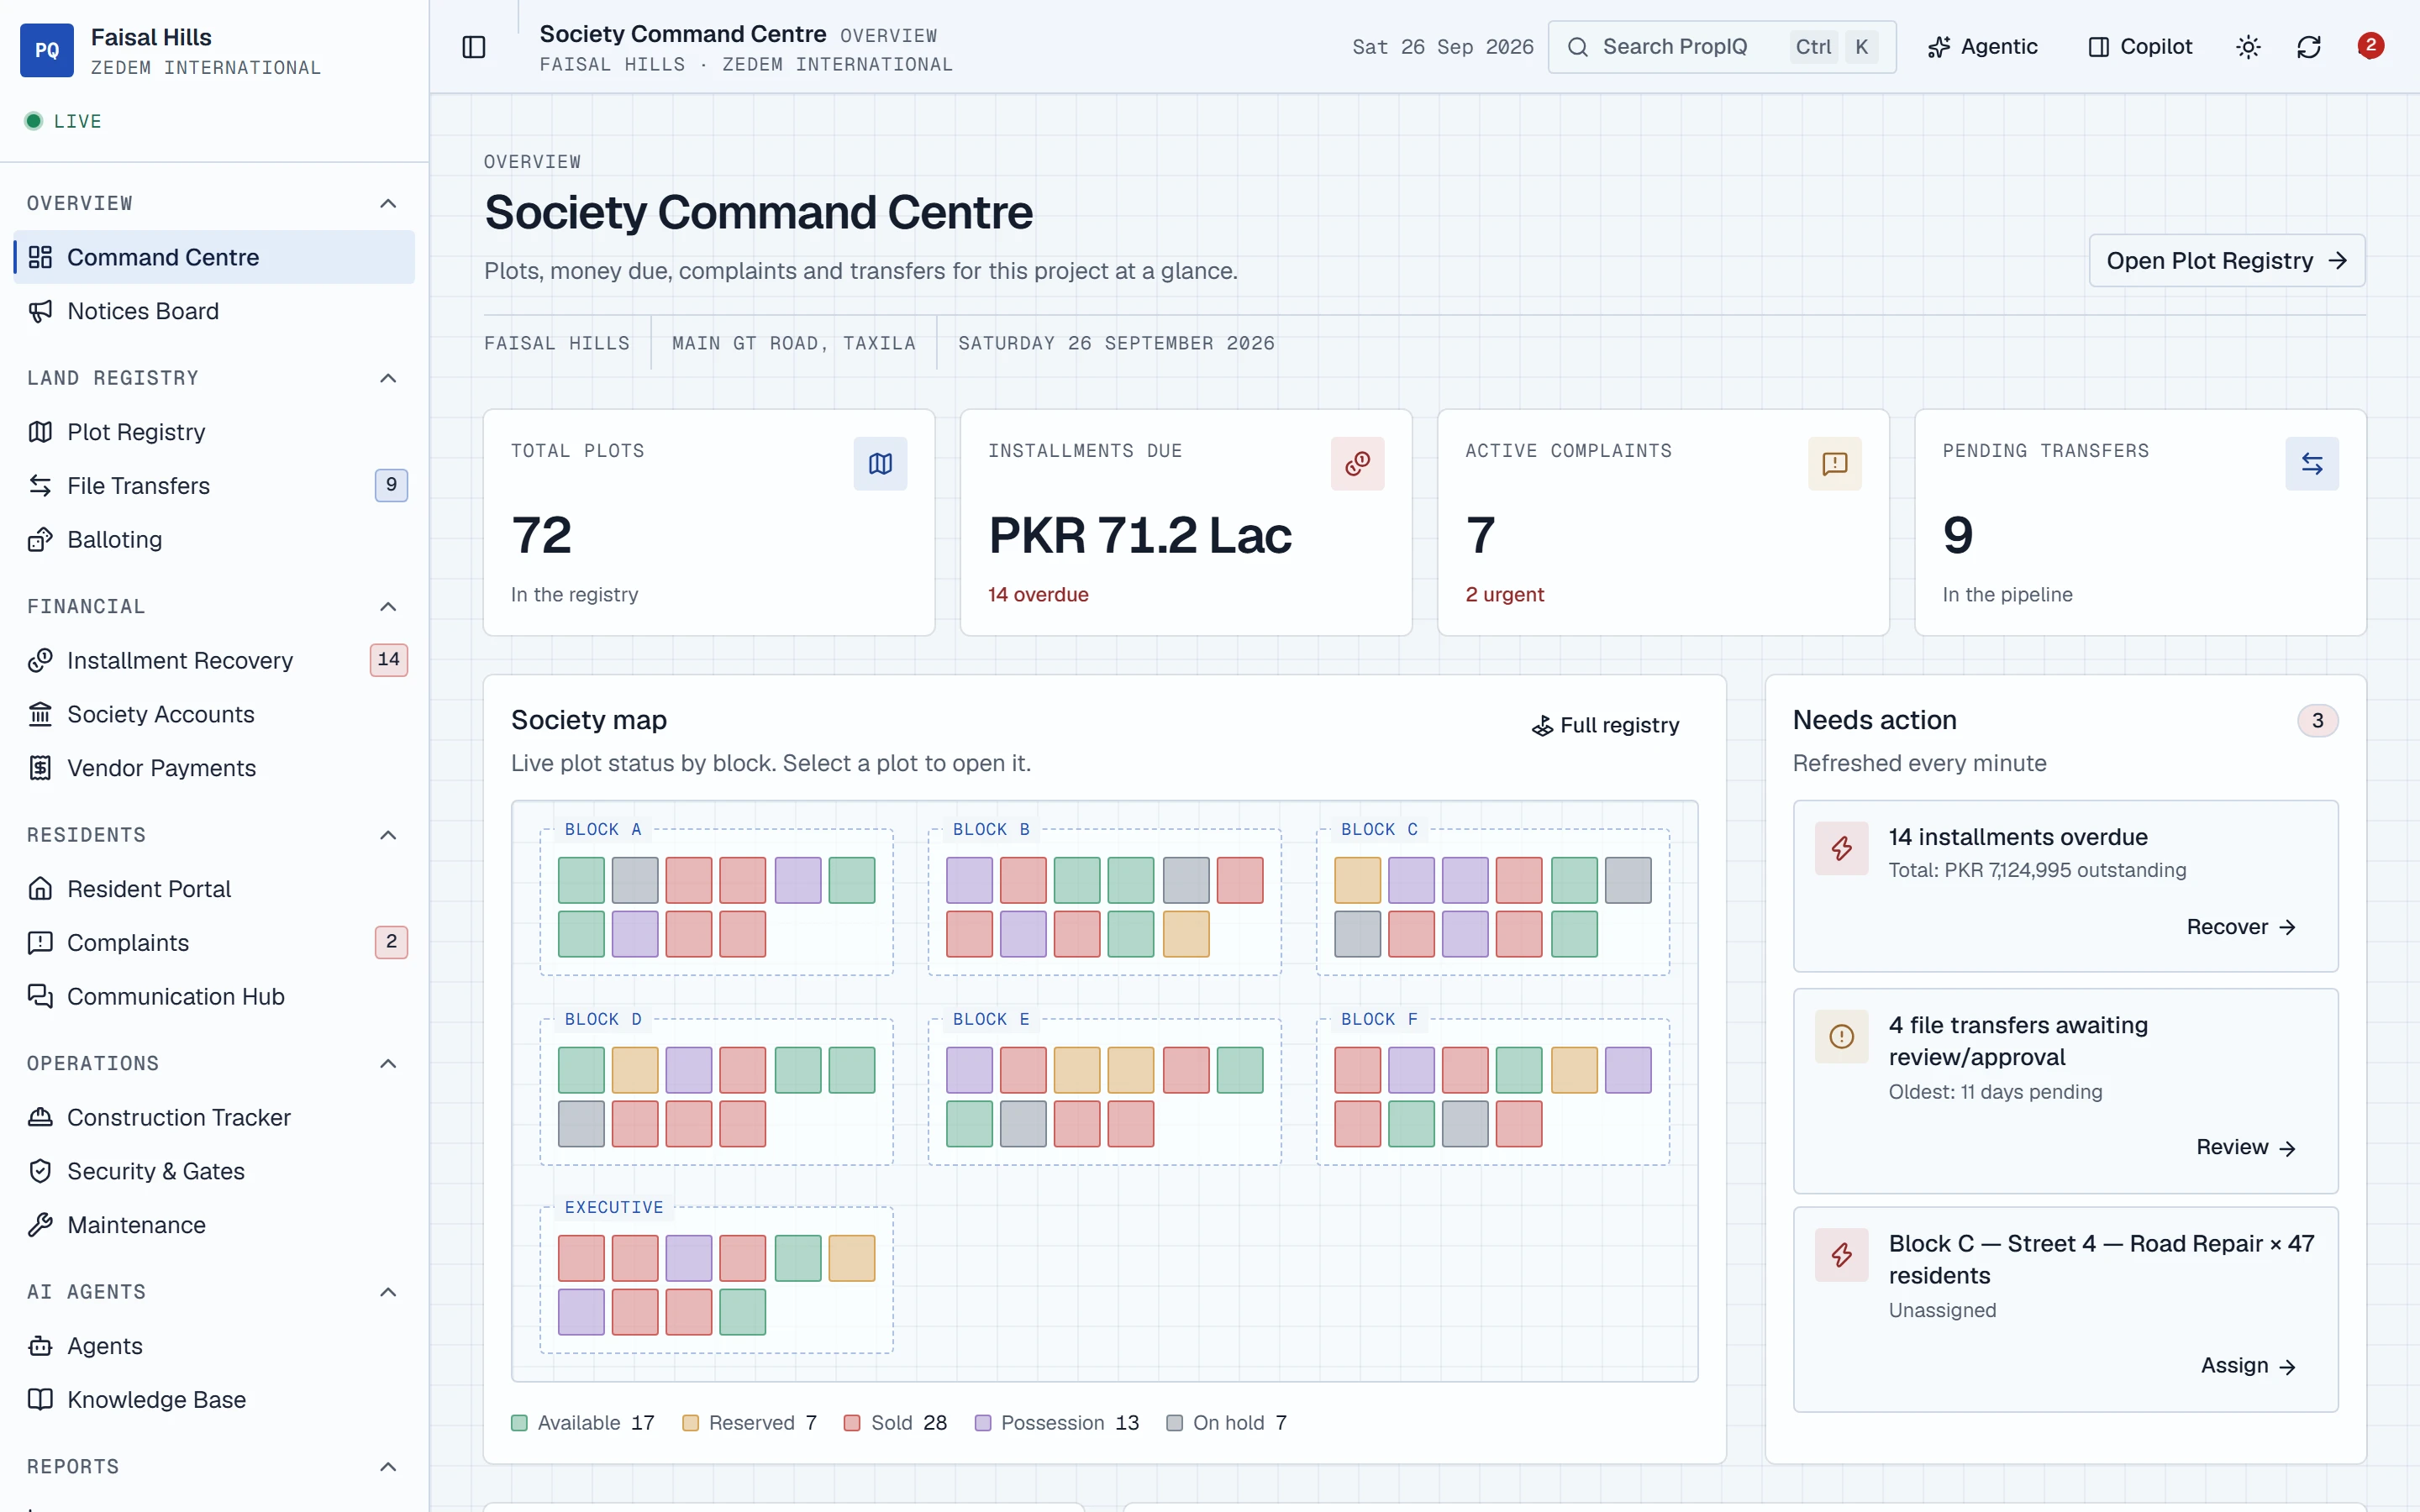The image size is (2420, 1512).
Task: Open Balloting menu item
Action: [x=214, y=540]
